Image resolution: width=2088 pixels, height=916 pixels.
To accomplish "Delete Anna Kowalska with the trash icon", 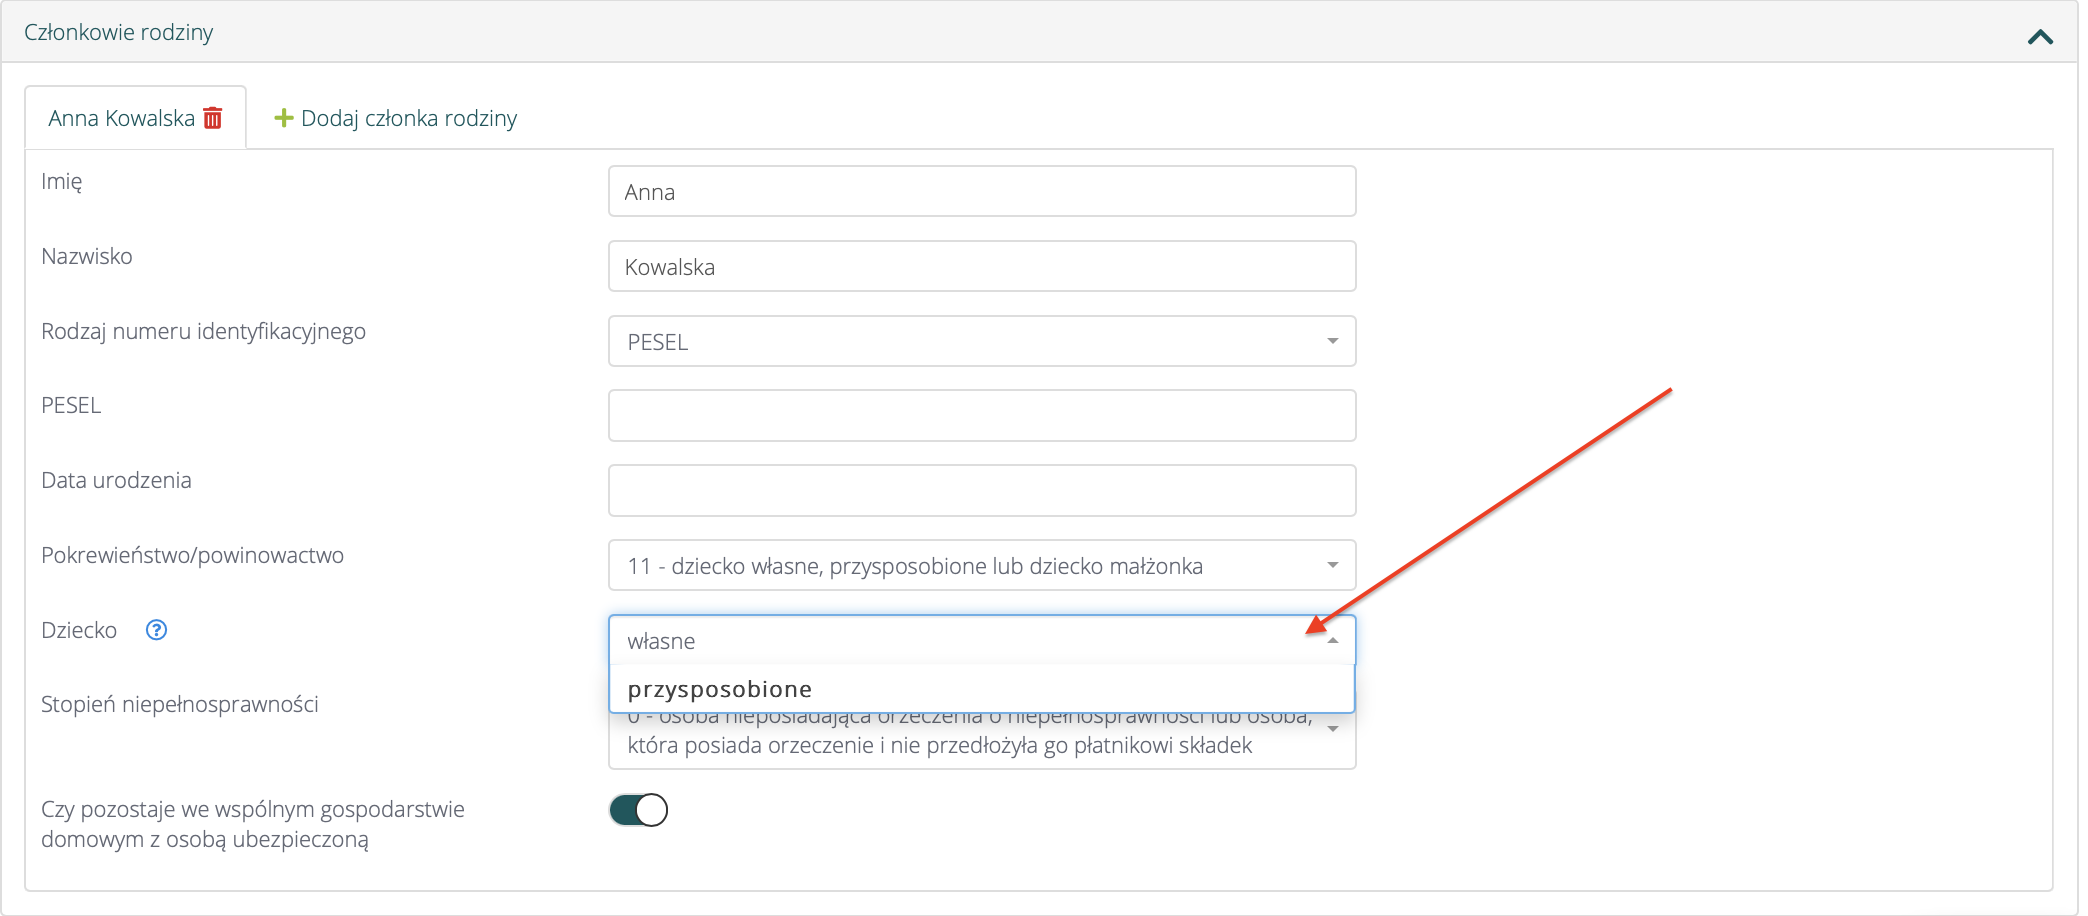I will tap(213, 118).
